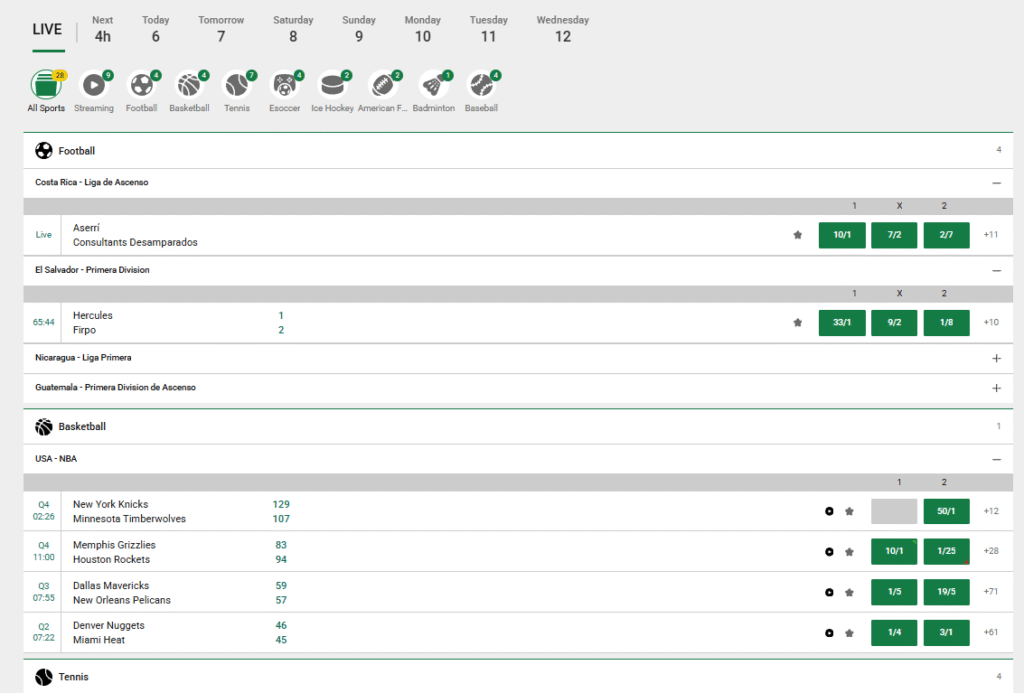Favorite the Aserrí match with star

click(797, 235)
